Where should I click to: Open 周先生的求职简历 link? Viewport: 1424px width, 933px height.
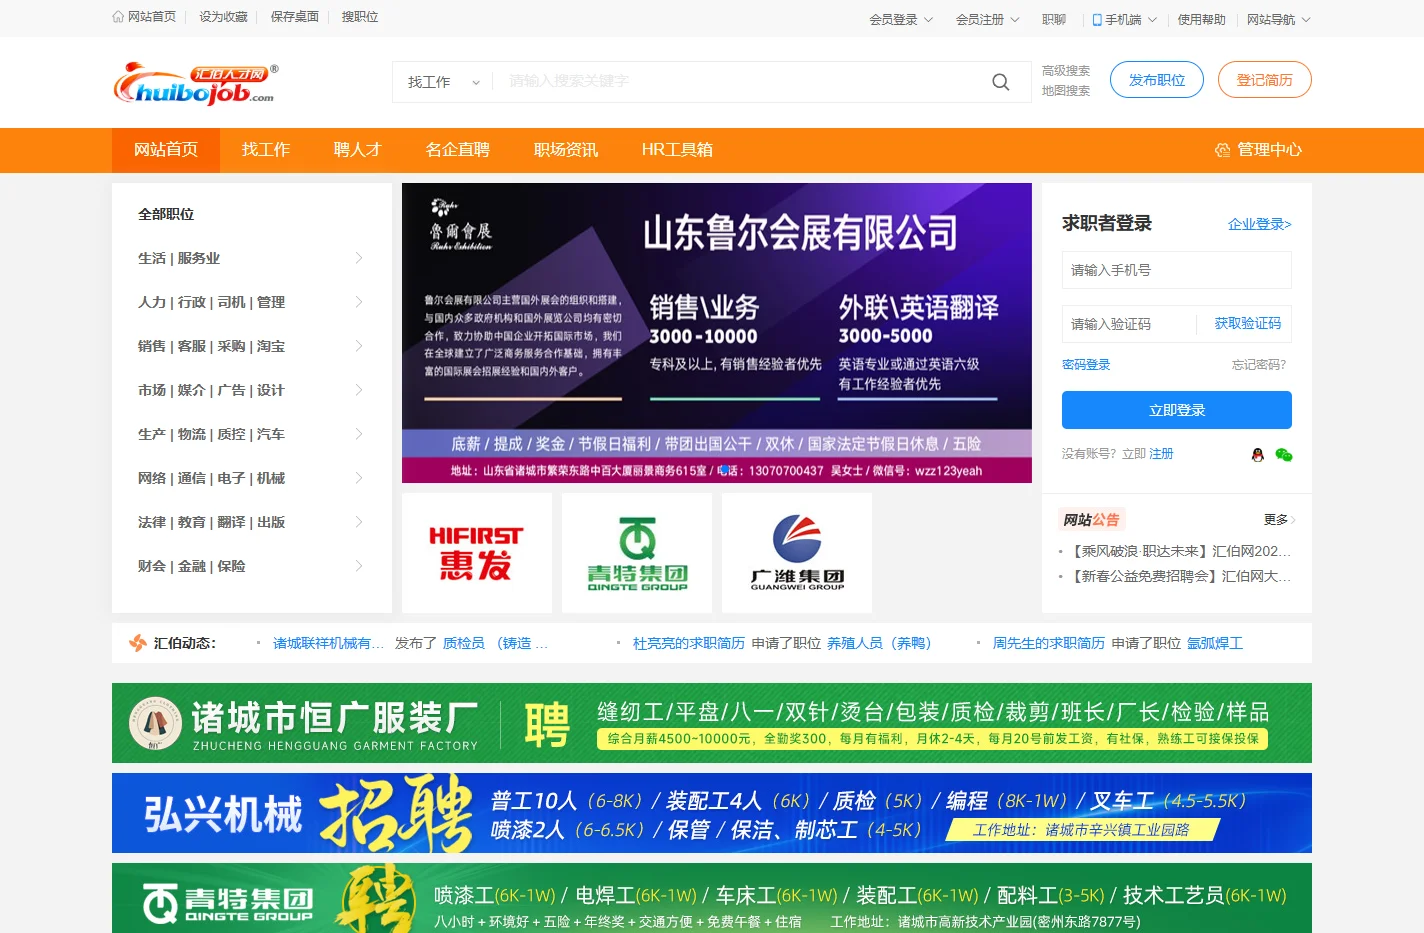pos(1049,643)
